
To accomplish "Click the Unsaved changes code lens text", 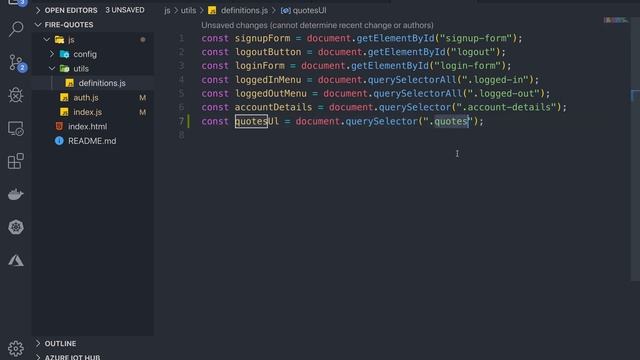I will point(317,25).
